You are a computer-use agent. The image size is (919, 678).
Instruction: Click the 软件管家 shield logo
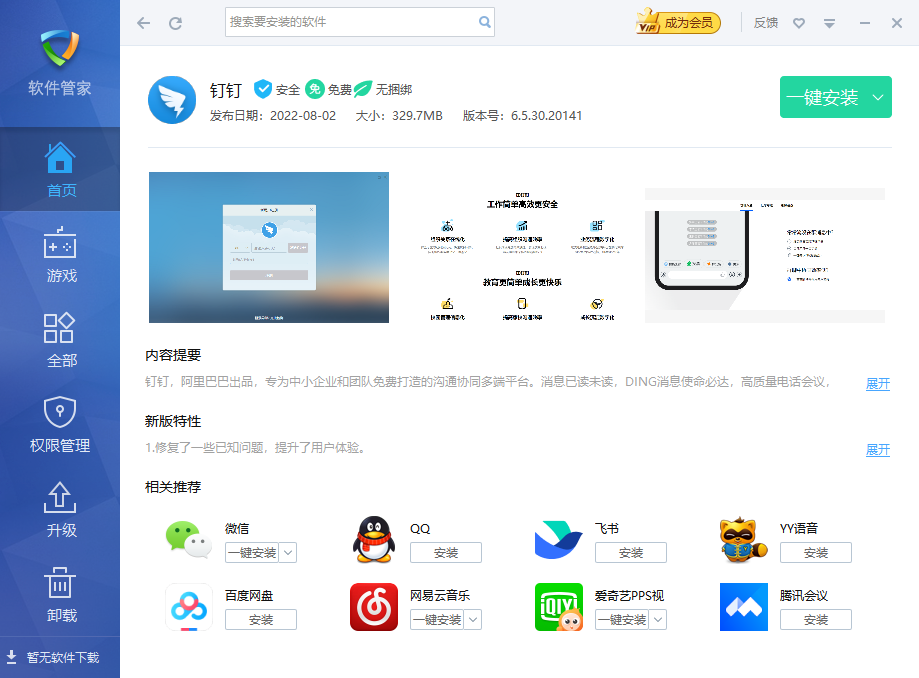point(60,48)
